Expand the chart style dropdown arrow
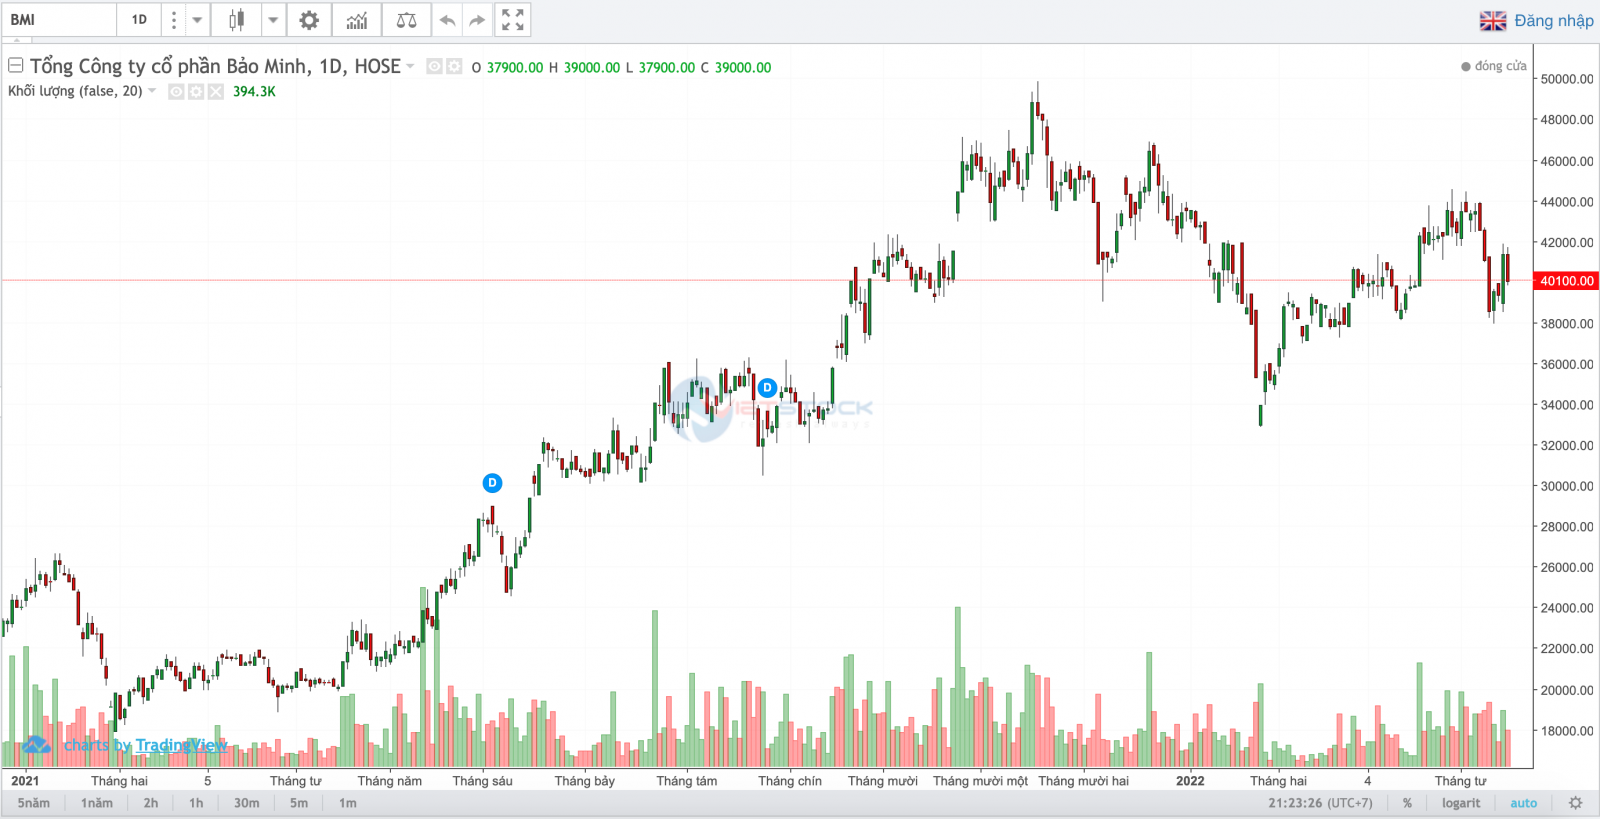This screenshot has height=819, width=1600. 272,20
